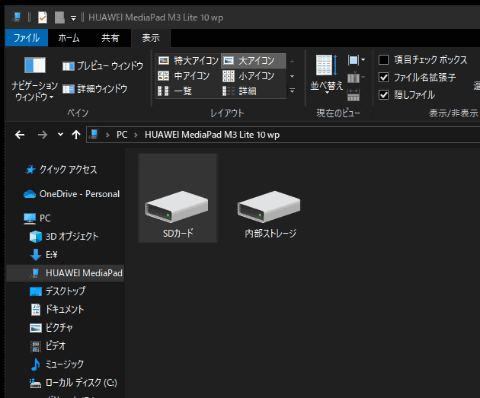
Task: Expand the layout gallery more options
Action: click(x=292, y=90)
